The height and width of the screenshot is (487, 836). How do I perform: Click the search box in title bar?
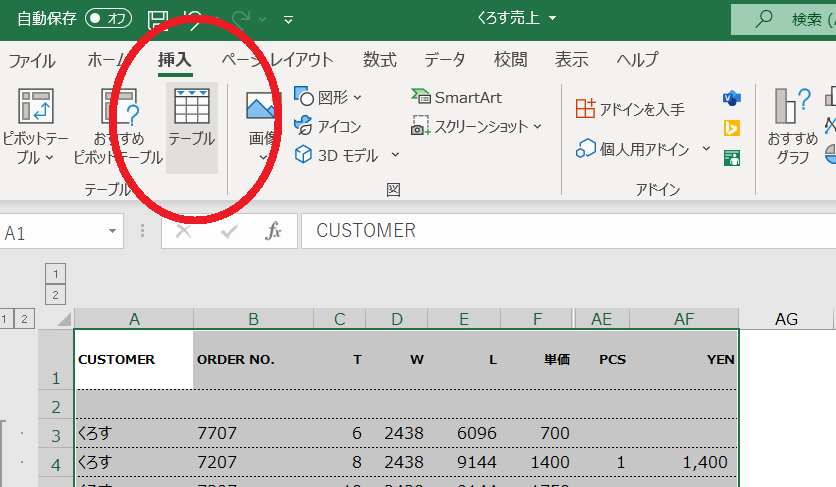coord(783,19)
